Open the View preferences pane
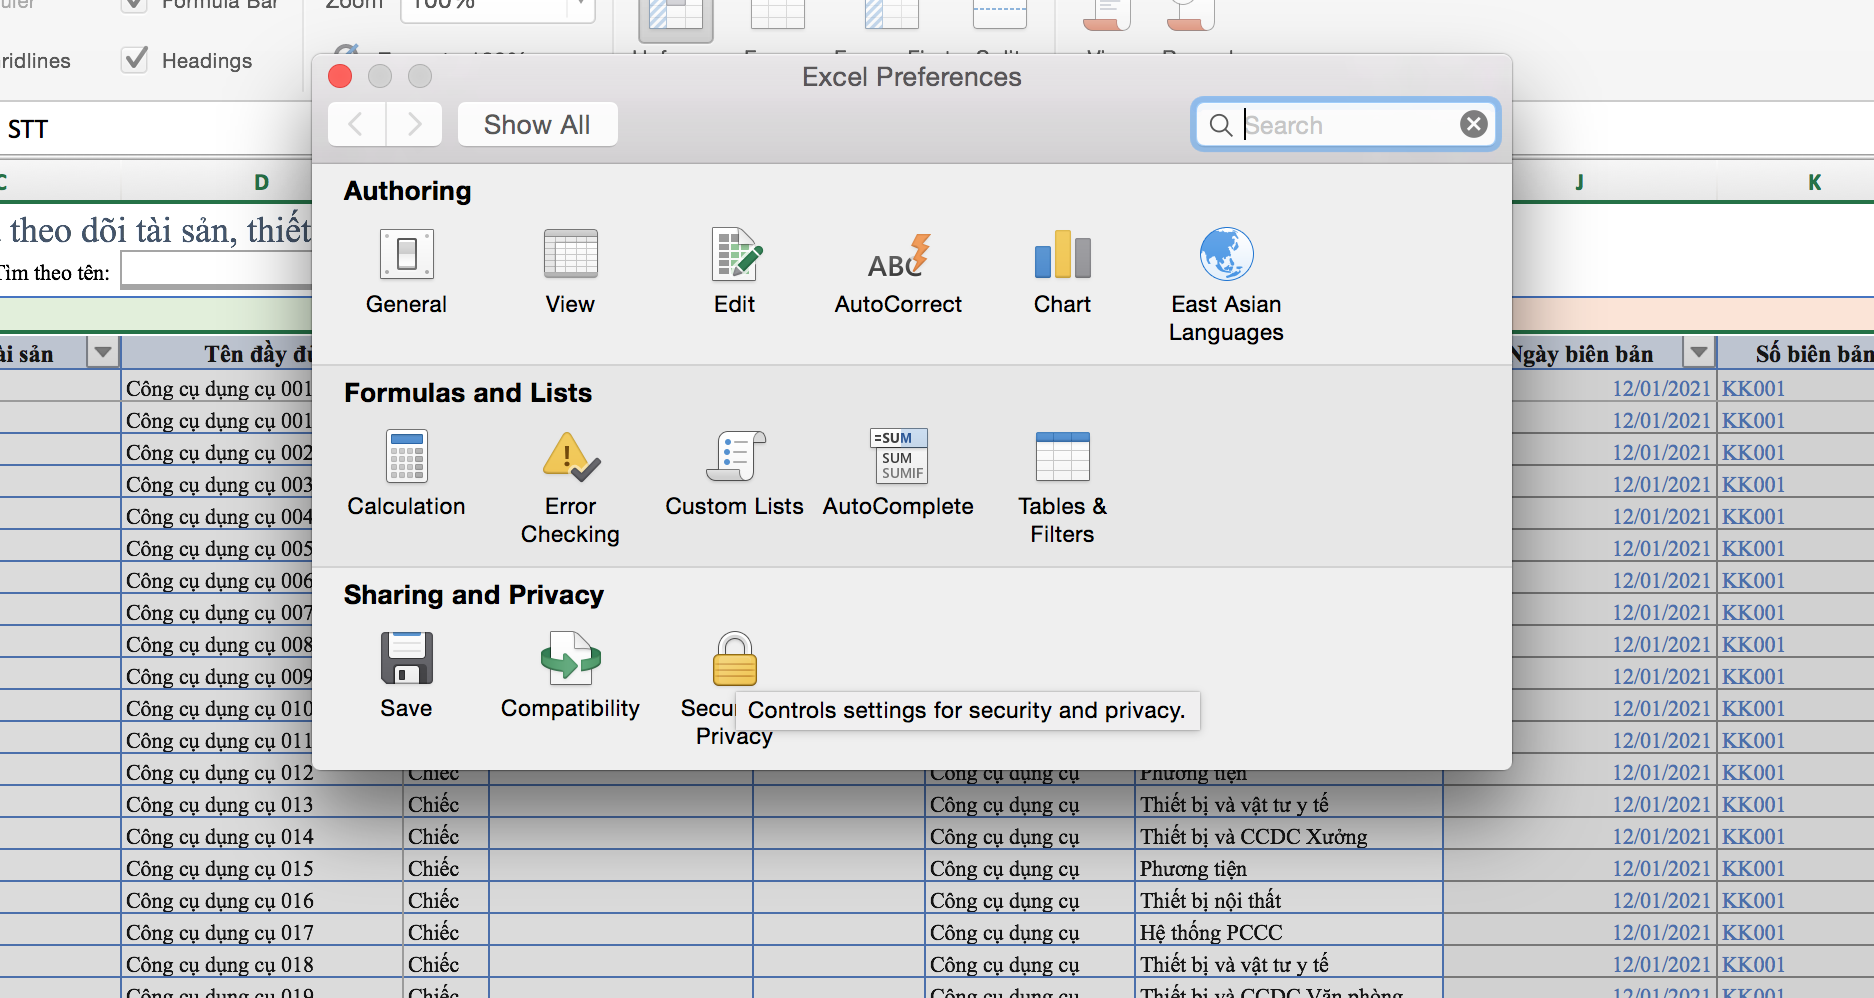Viewport: 1874px width, 998px height. (570, 271)
